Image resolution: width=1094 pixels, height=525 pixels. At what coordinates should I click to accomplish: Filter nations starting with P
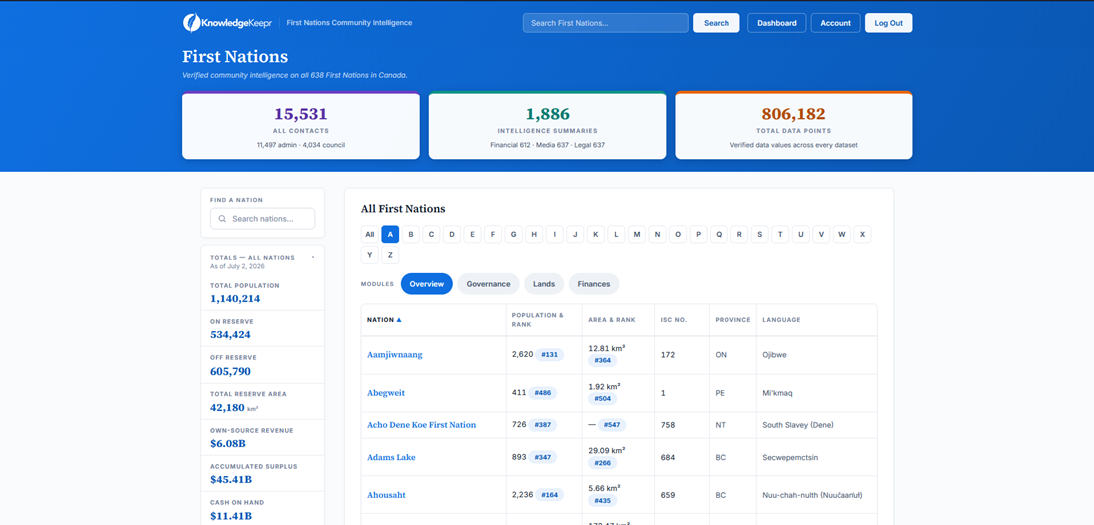click(x=698, y=235)
